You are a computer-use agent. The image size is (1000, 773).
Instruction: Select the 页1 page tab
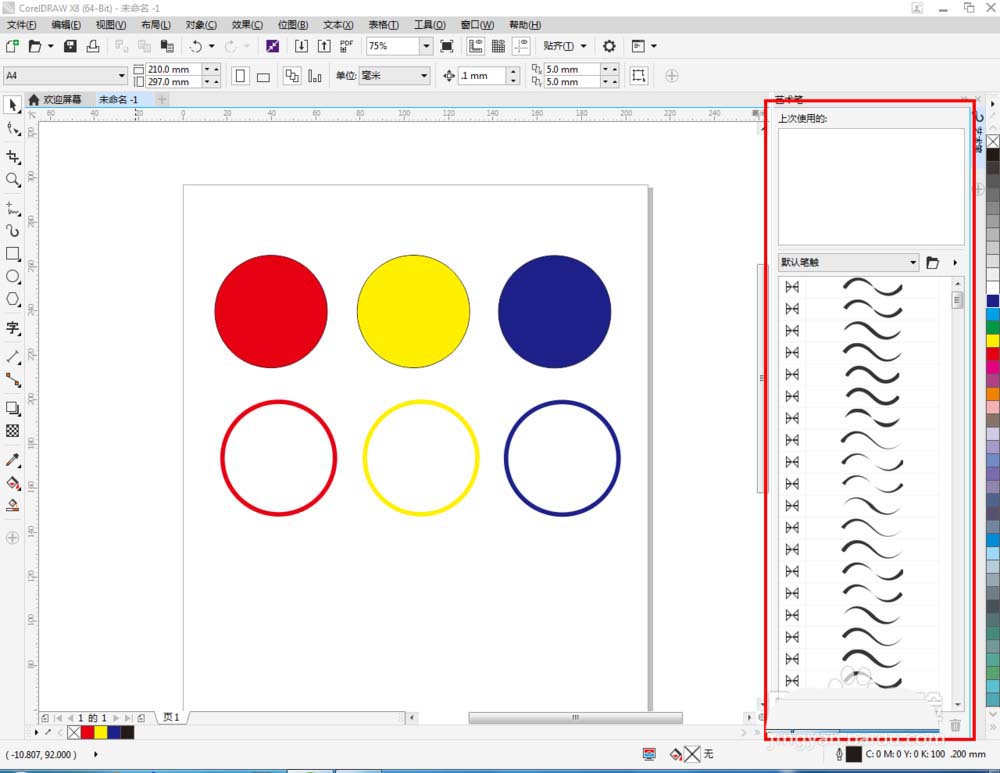pyautogui.click(x=171, y=717)
